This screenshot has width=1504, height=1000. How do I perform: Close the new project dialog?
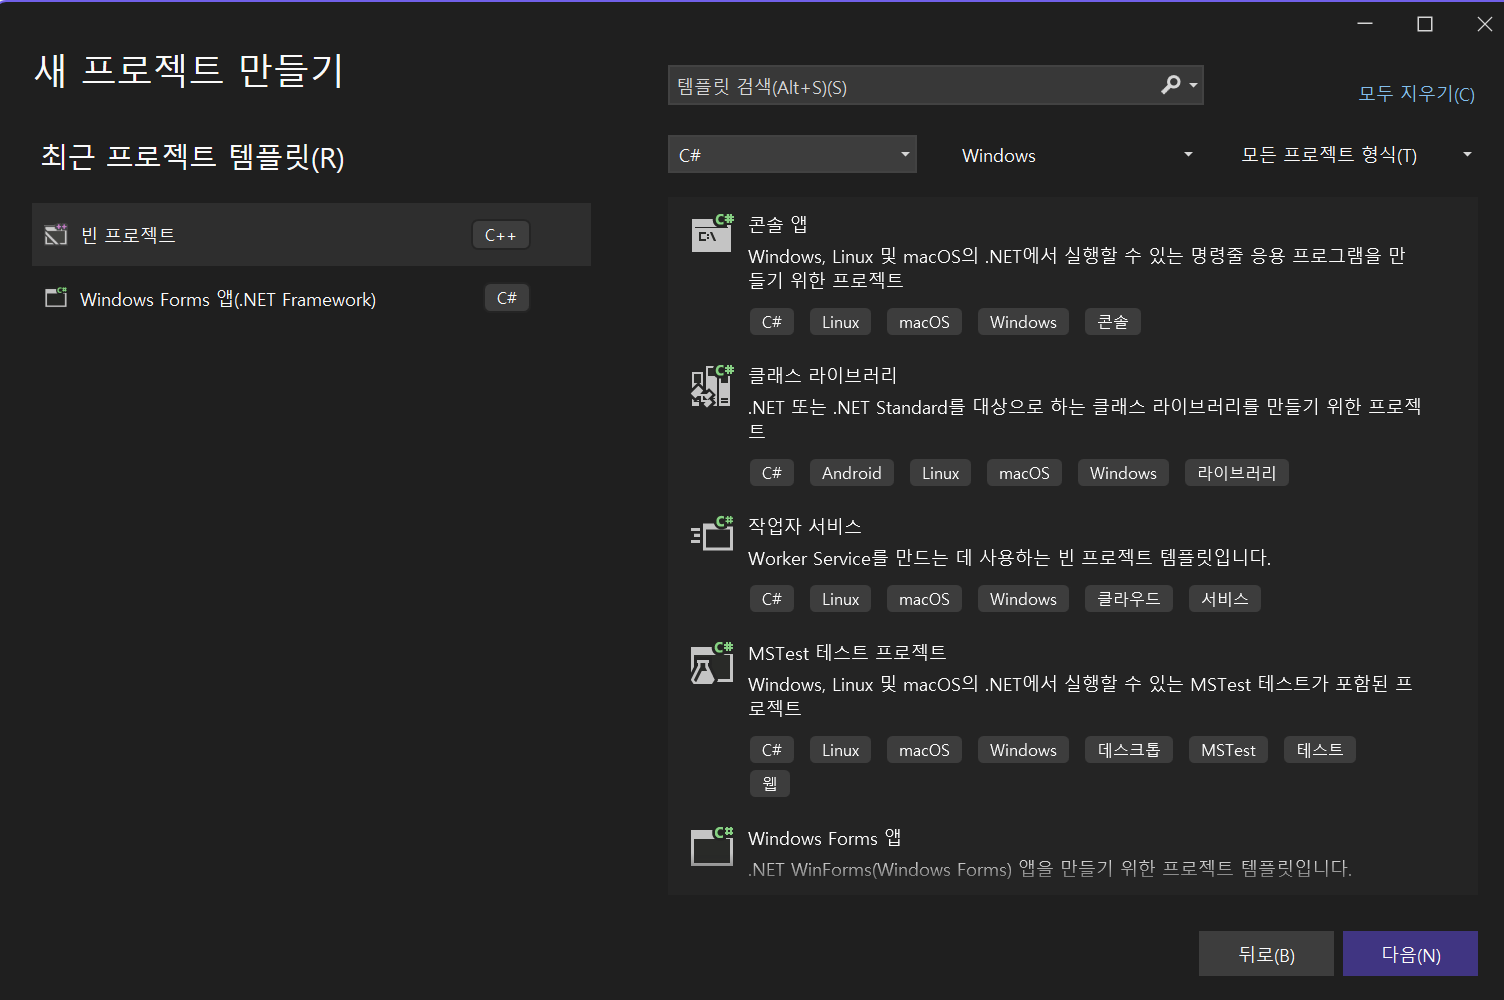1484,24
